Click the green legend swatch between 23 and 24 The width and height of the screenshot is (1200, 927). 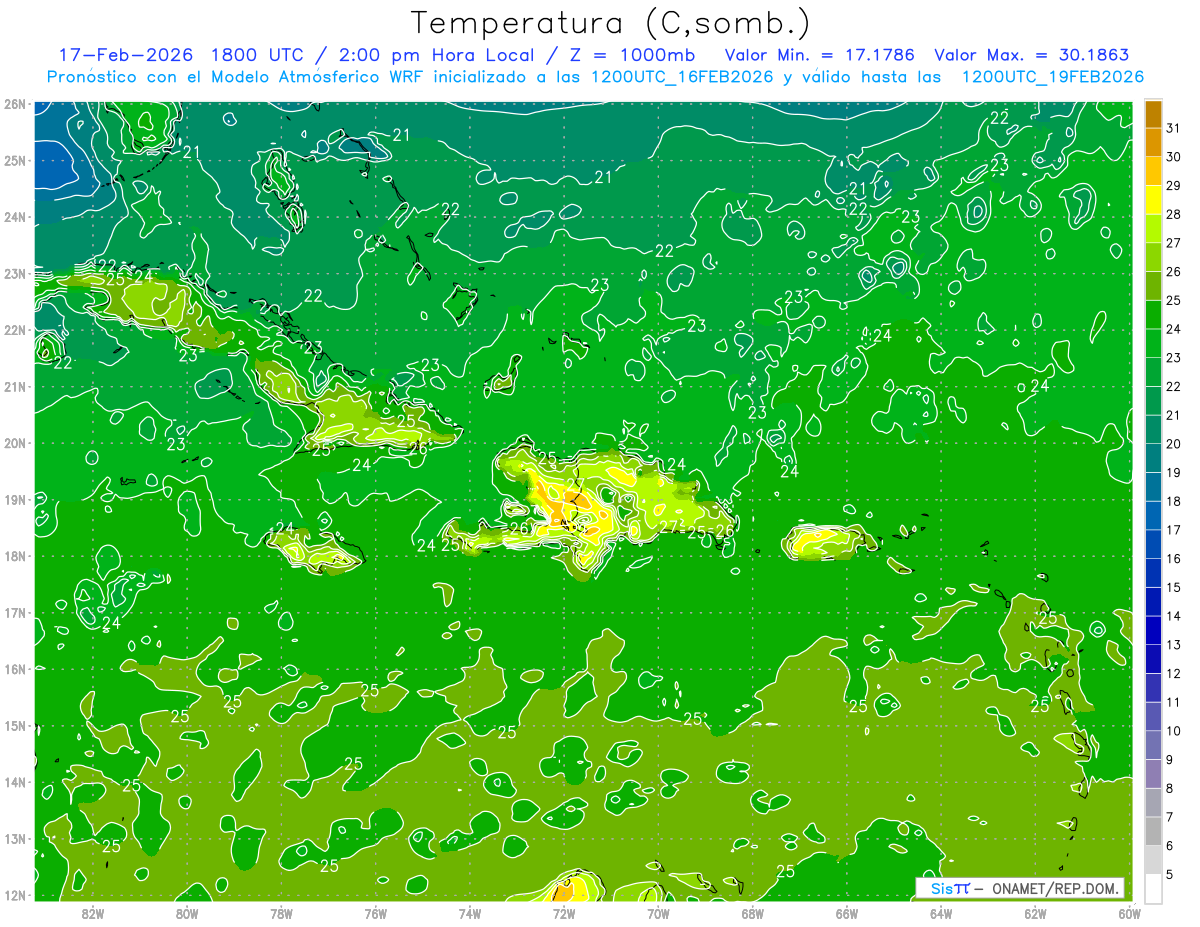1153,343
